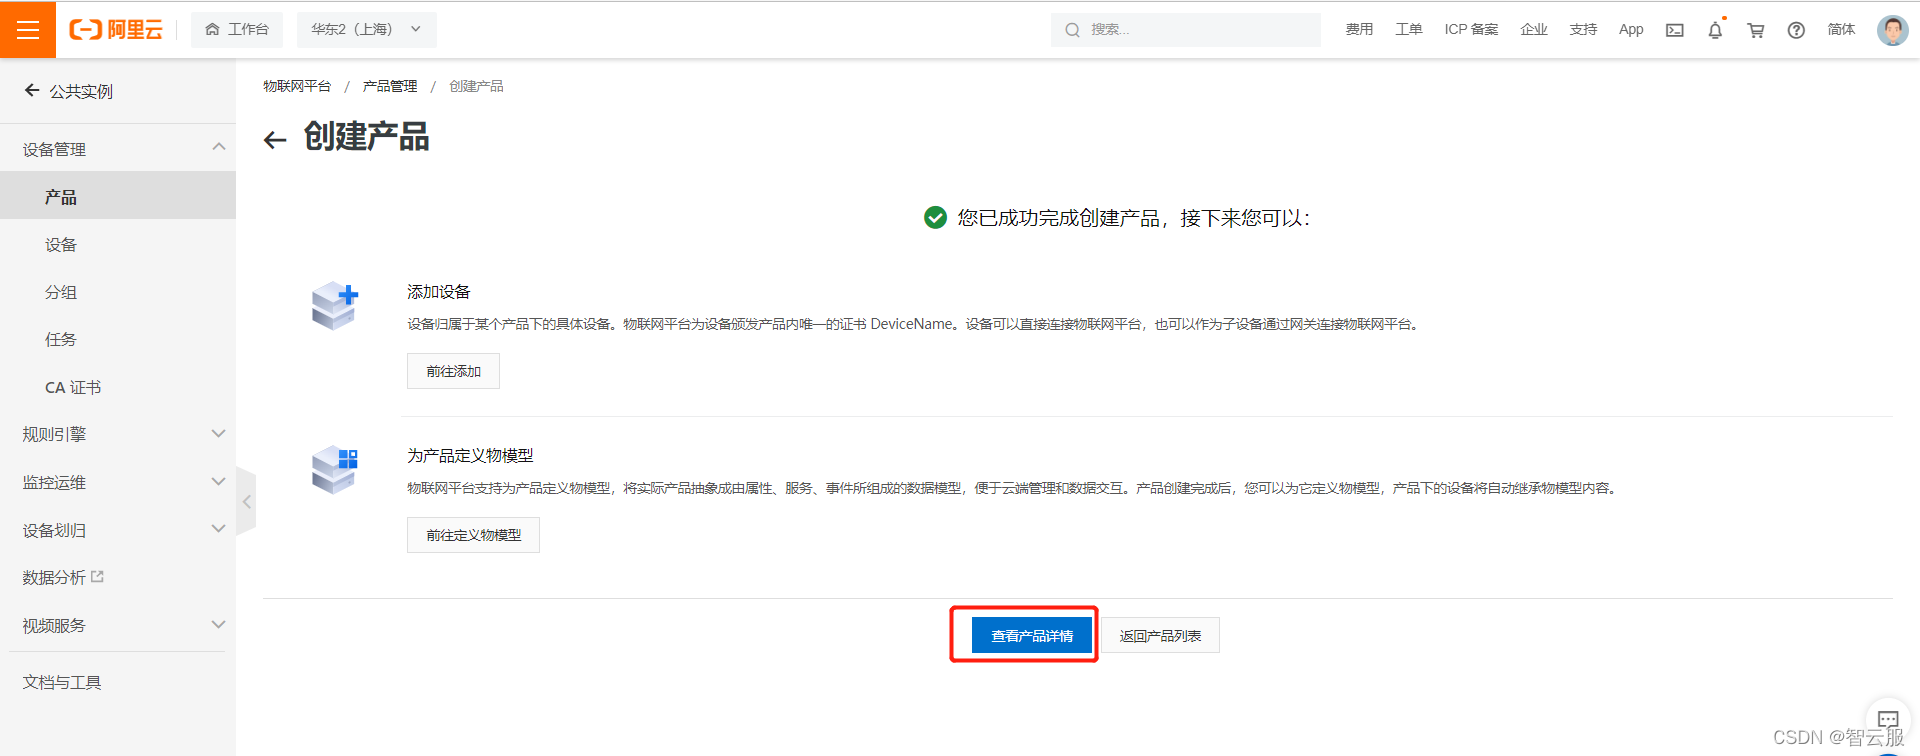Open 费用 in the top bar

[x=1359, y=30]
